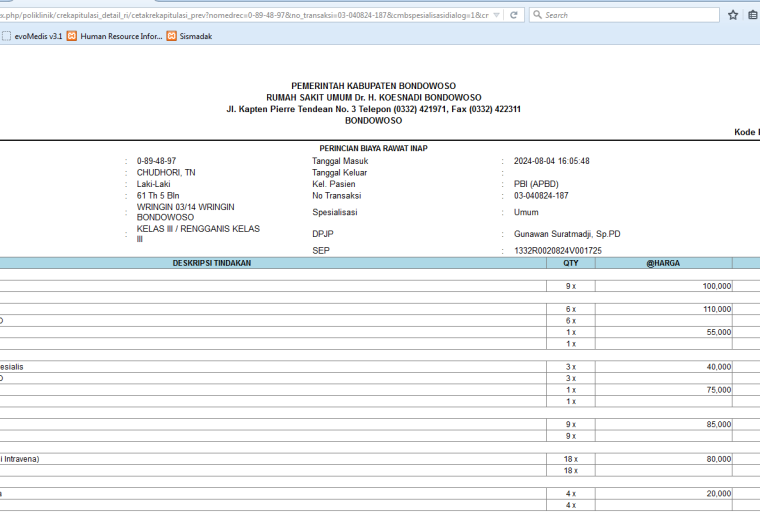760x520 pixels.
Task: Open the bookmarks list icon beside star
Action: [753, 15]
